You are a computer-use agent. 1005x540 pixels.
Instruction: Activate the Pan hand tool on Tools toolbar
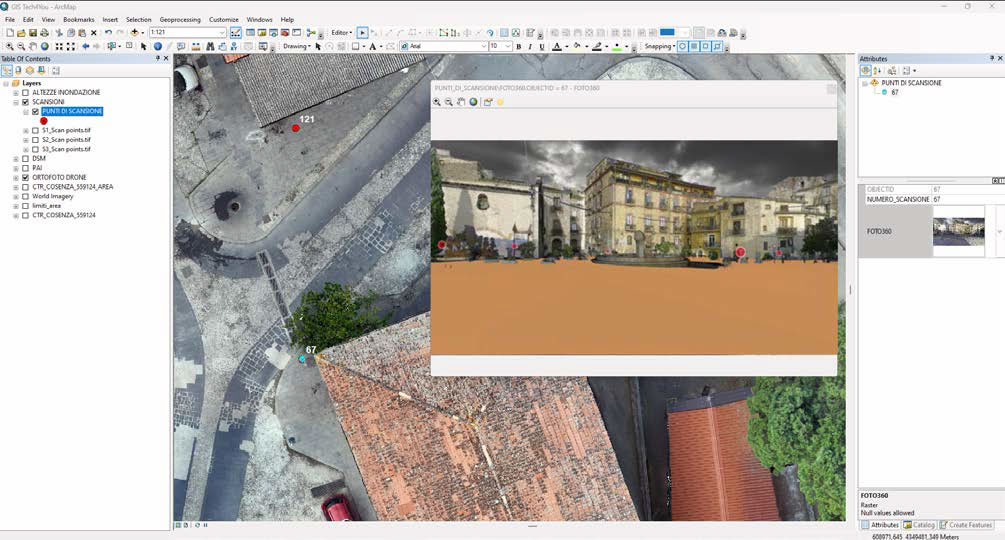33,47
